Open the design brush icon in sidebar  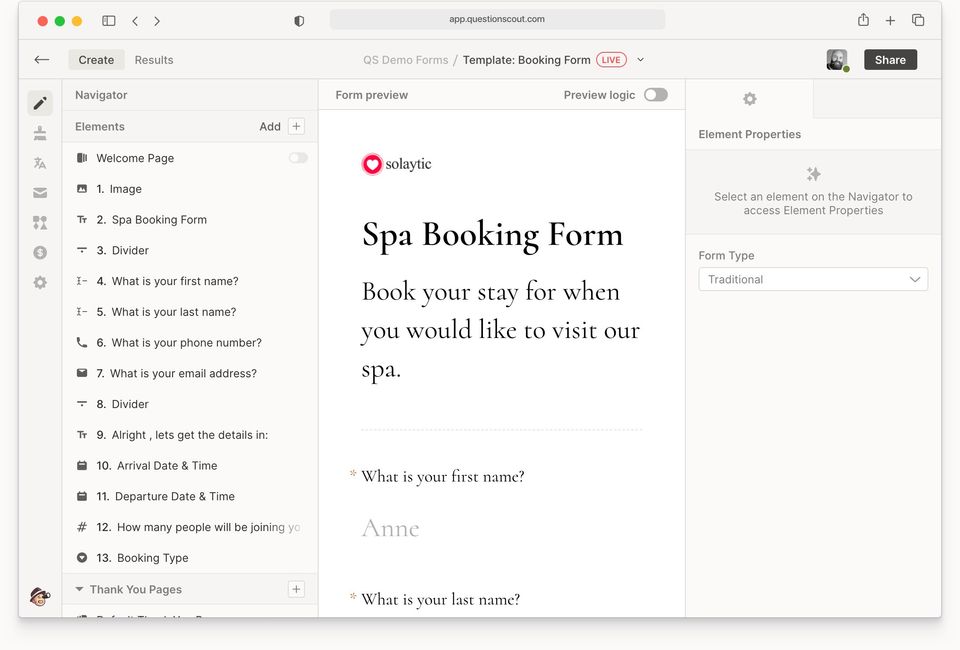pyautogui.click(x=40, y=133)
